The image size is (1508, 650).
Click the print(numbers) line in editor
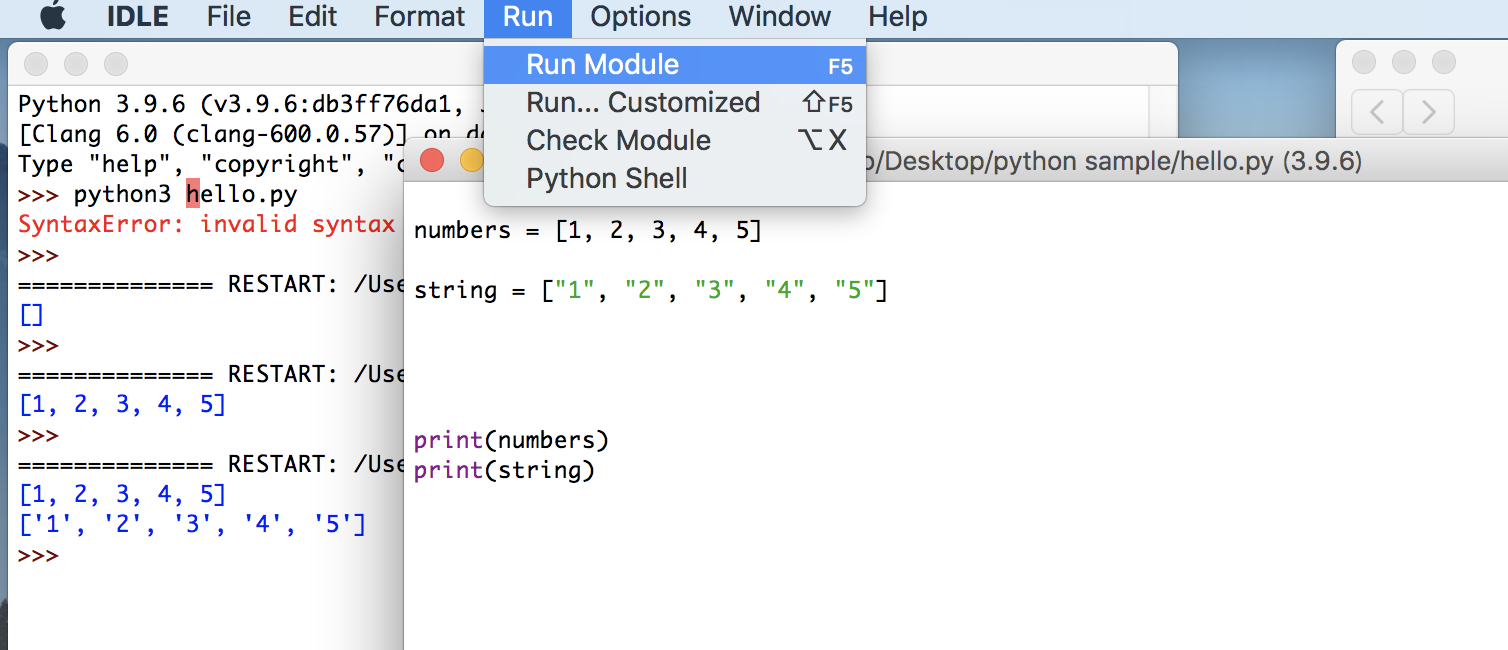click(x=511, y=440)
